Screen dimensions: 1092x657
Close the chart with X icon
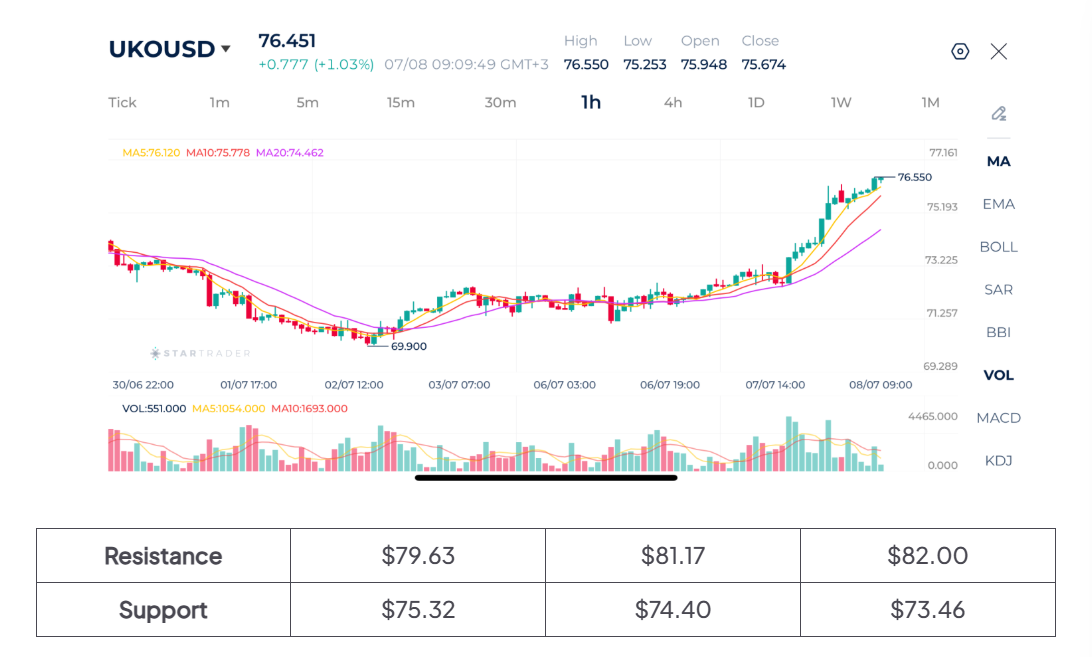coord(999,52)
